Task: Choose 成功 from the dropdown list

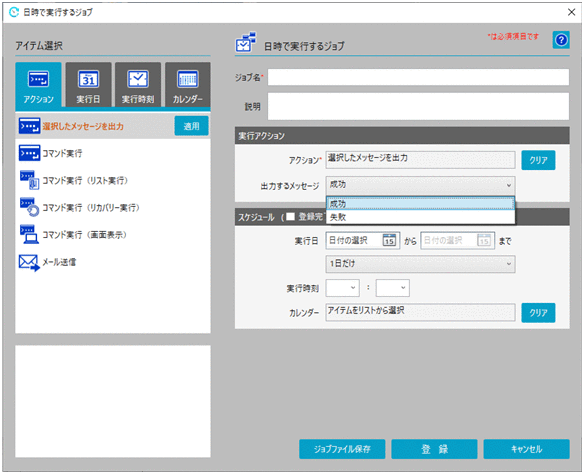Action: pyautogui.click(x=420, y=204)
